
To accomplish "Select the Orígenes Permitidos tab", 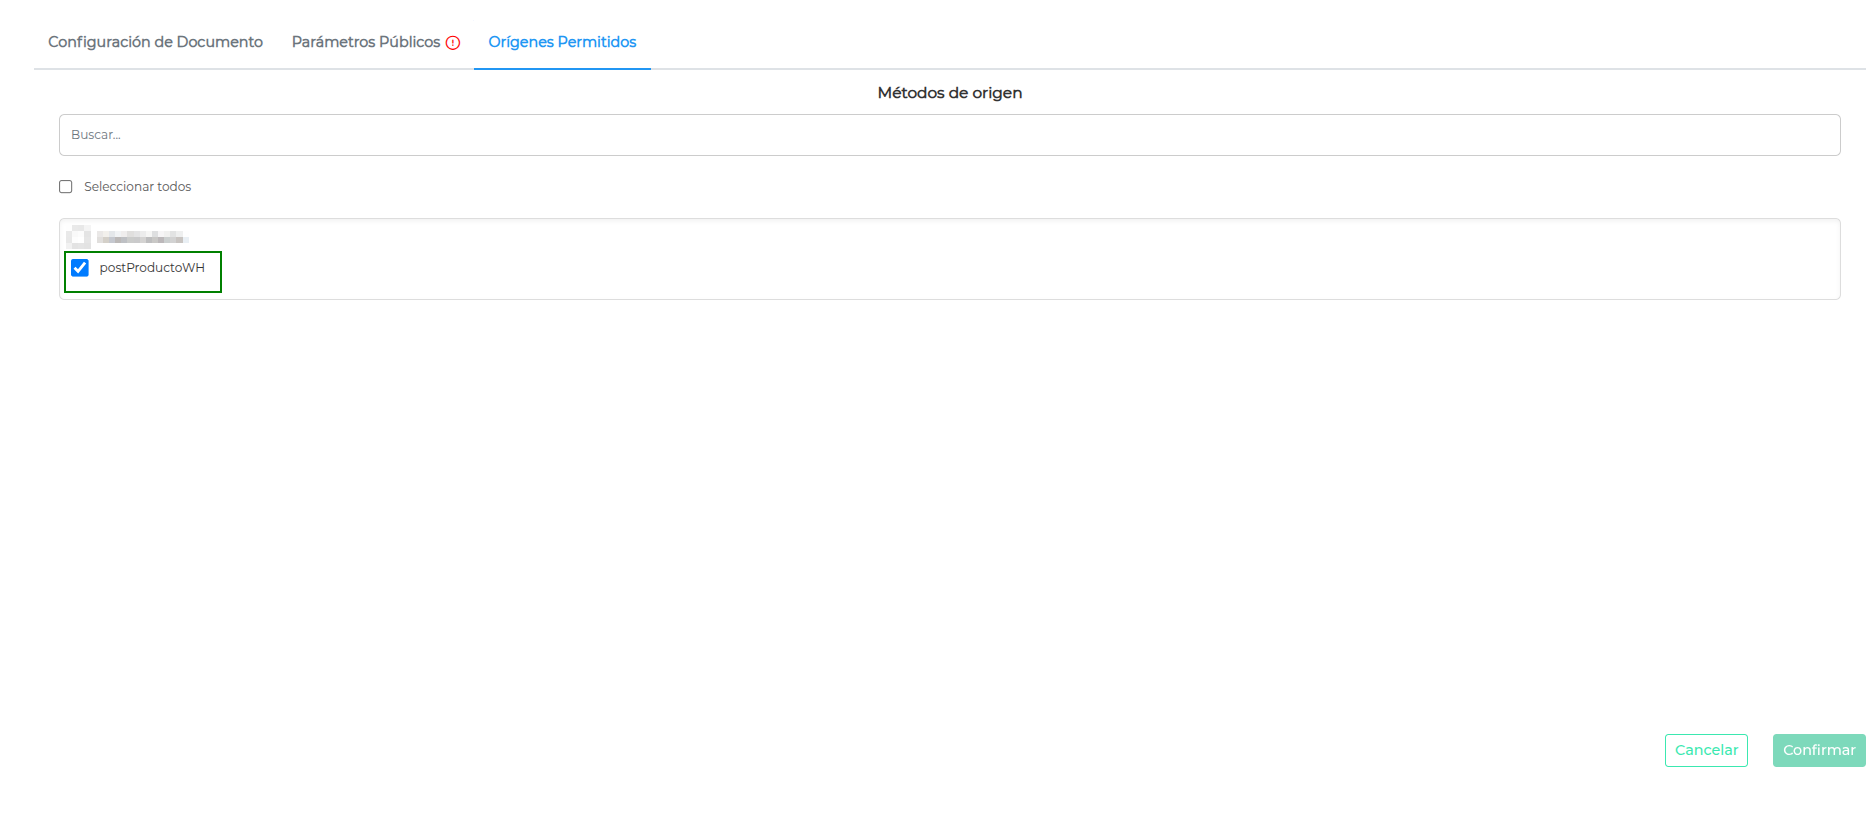I will point(562,42).
